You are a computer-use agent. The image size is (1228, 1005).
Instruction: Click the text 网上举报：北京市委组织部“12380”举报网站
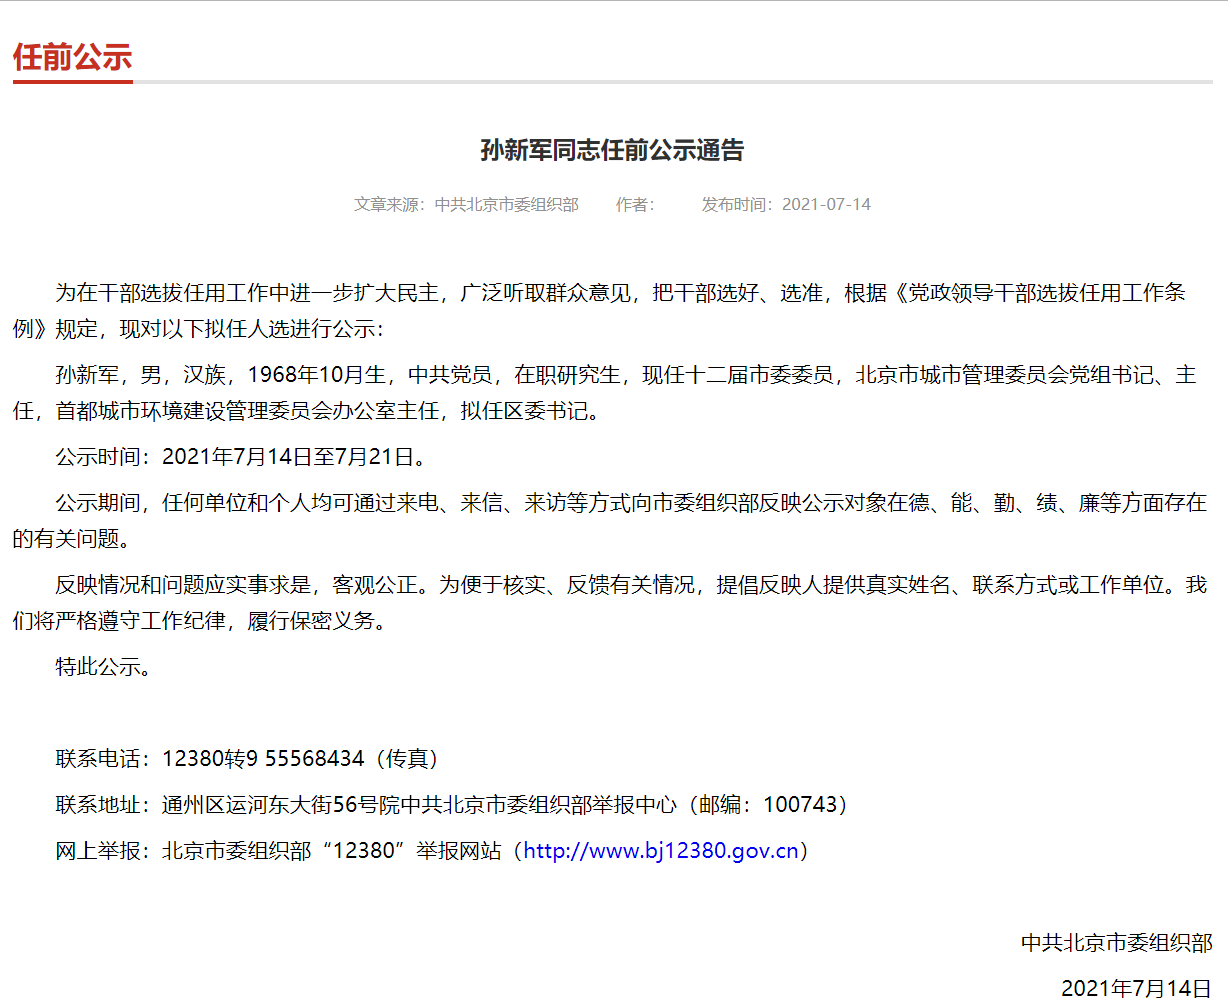(x=278, y=851)
